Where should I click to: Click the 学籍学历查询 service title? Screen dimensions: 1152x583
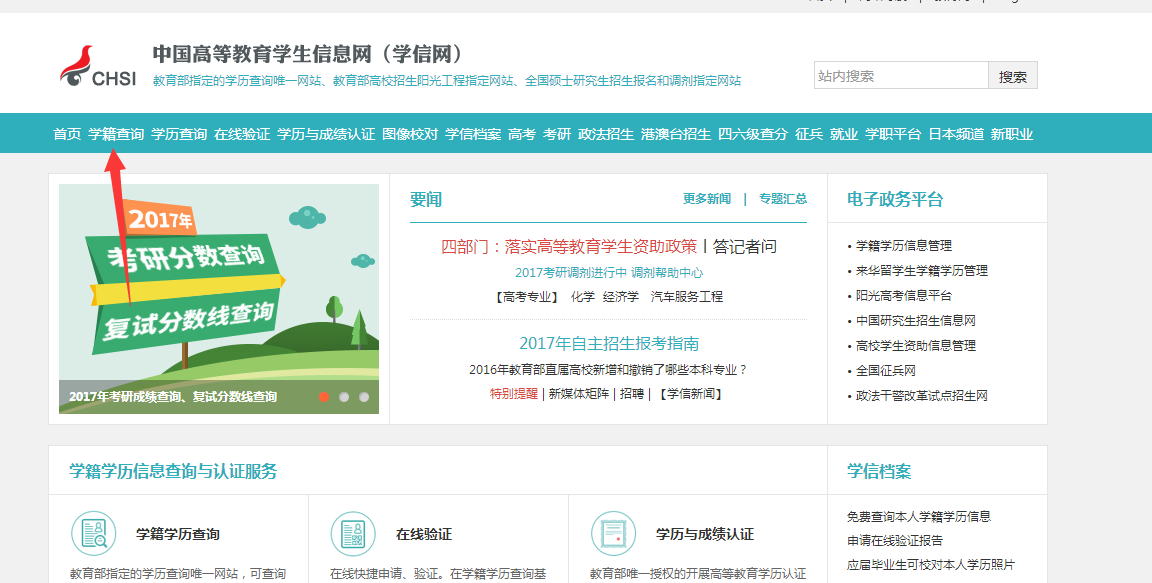tap(178, 534)
